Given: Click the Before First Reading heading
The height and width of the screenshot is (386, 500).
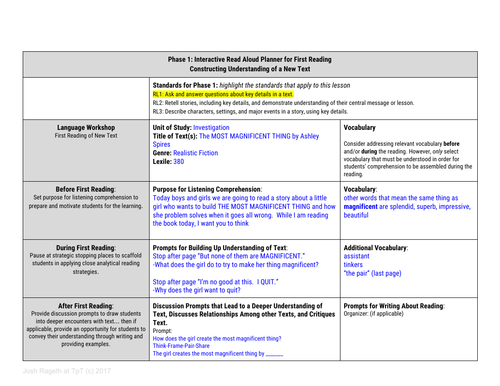Looking at the screenshot, I should tap(86, 189).
